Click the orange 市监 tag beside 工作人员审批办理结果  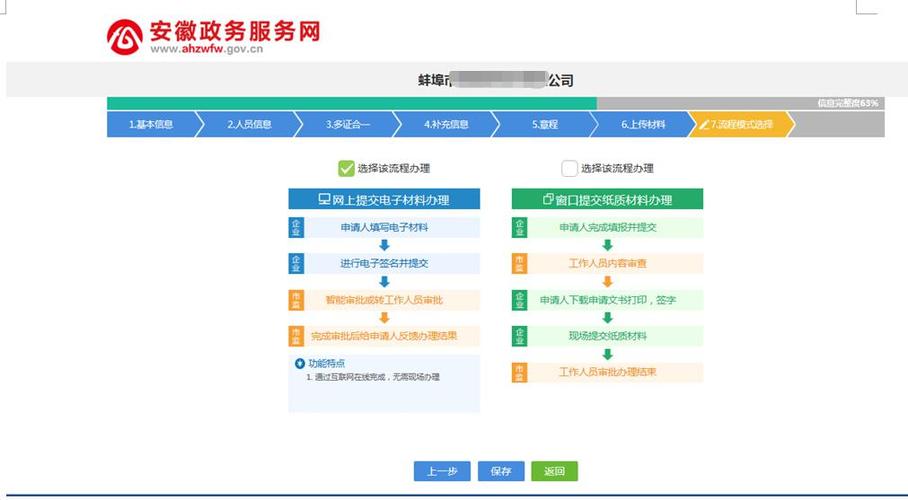coord(519,372)
